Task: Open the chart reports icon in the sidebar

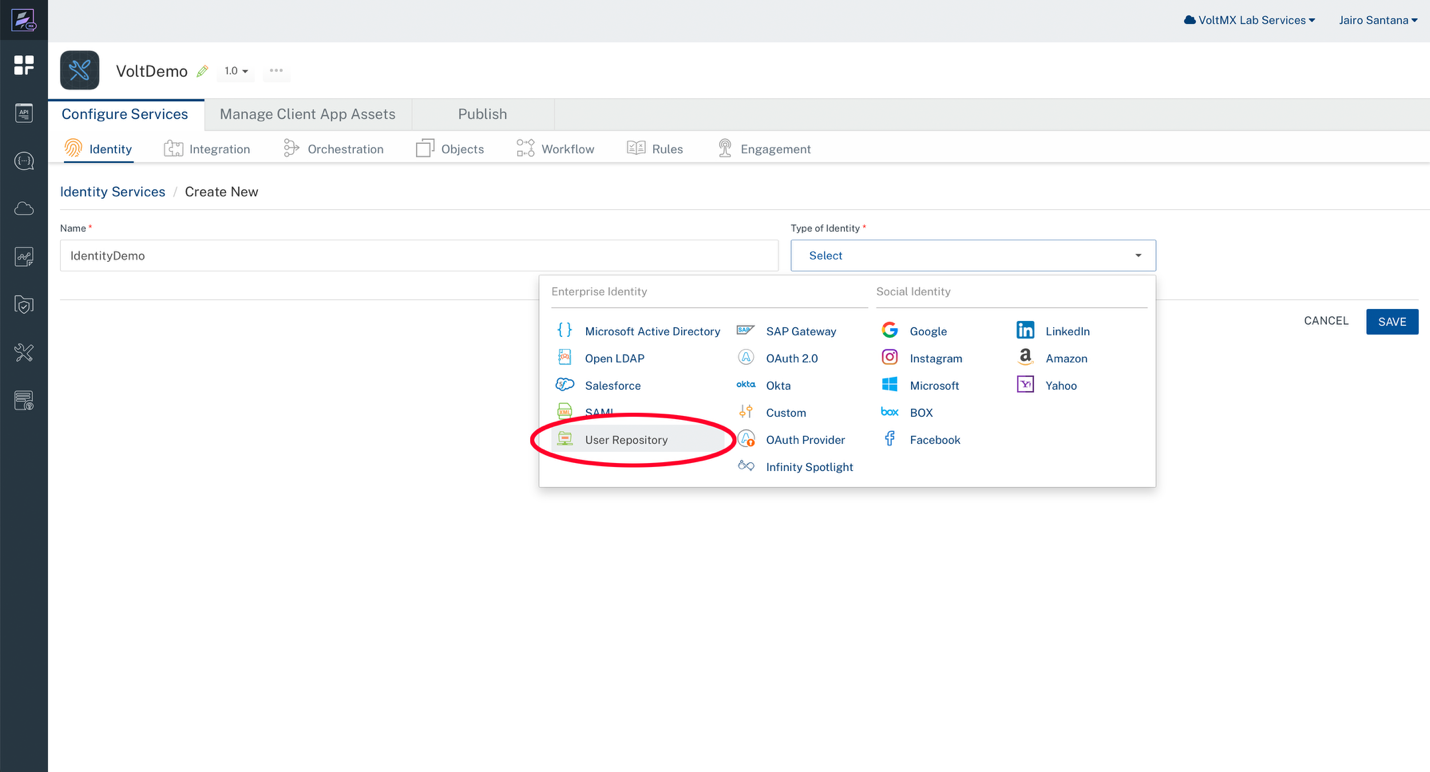Action: [x=24, y=257]
